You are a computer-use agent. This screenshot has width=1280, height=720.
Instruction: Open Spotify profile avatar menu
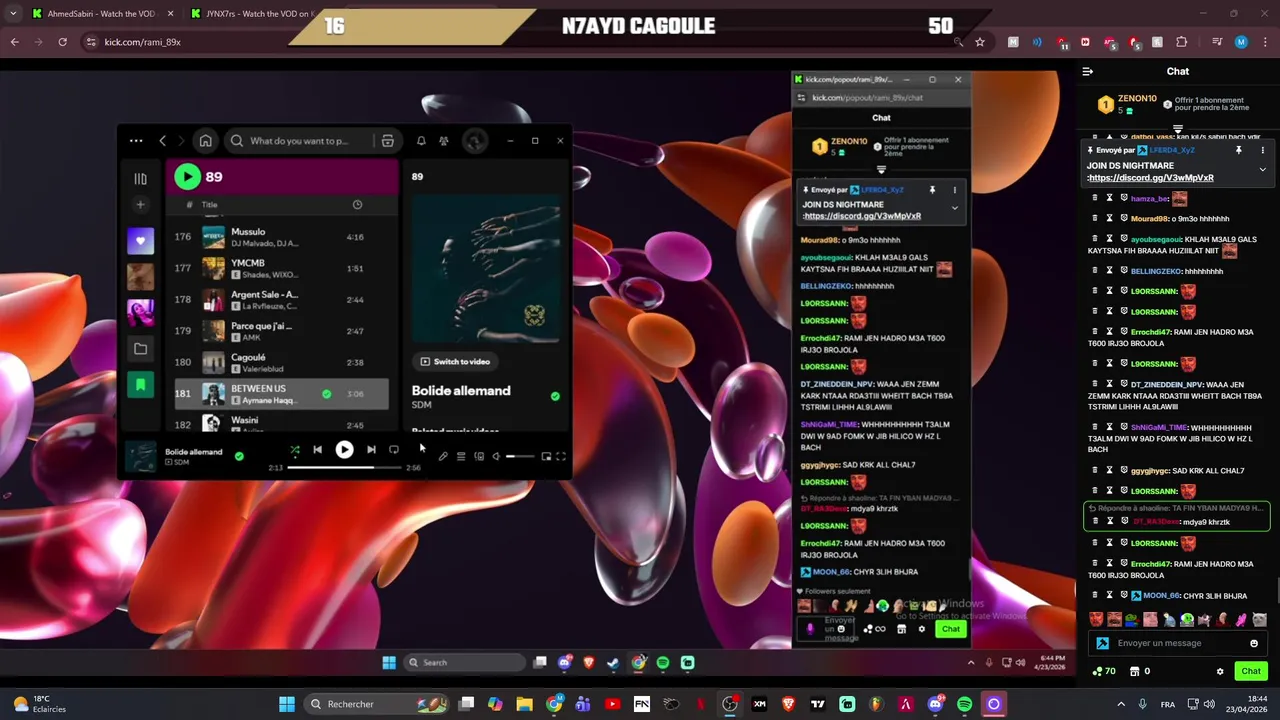click(x=475, y=141)
